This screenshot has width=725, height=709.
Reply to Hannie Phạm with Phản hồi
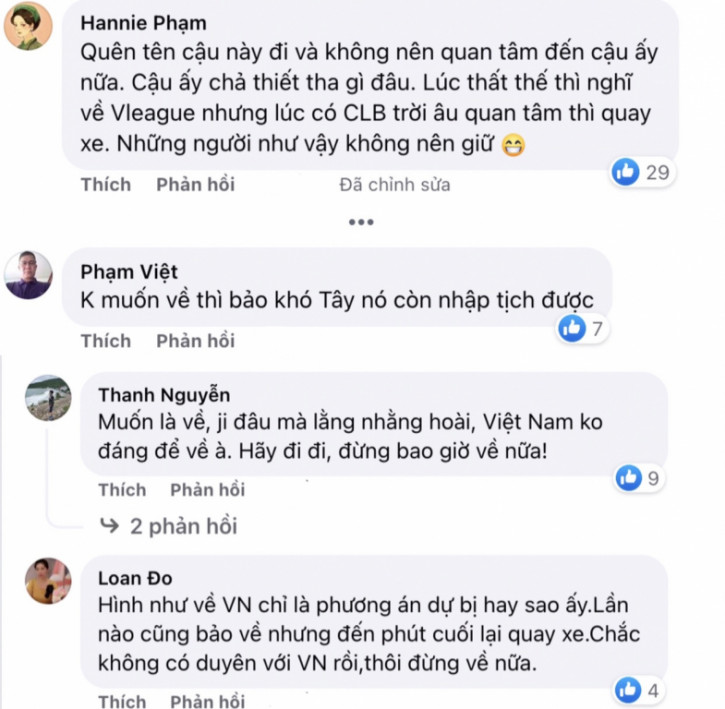pyautogui.click(x=196, y=185)
